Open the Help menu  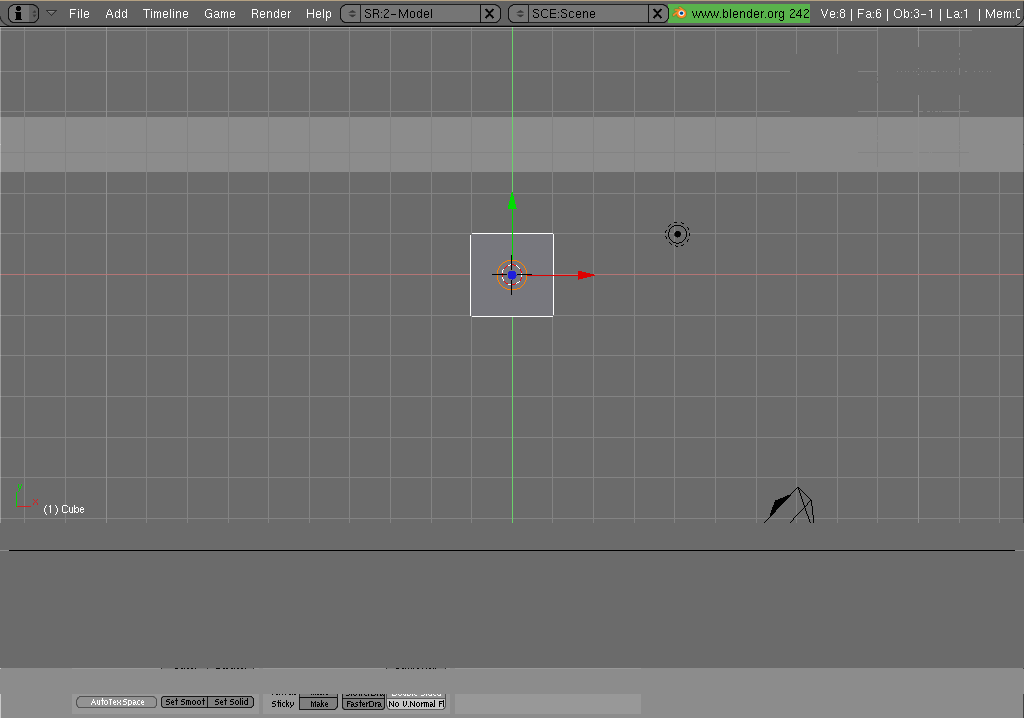click(319, 13)
